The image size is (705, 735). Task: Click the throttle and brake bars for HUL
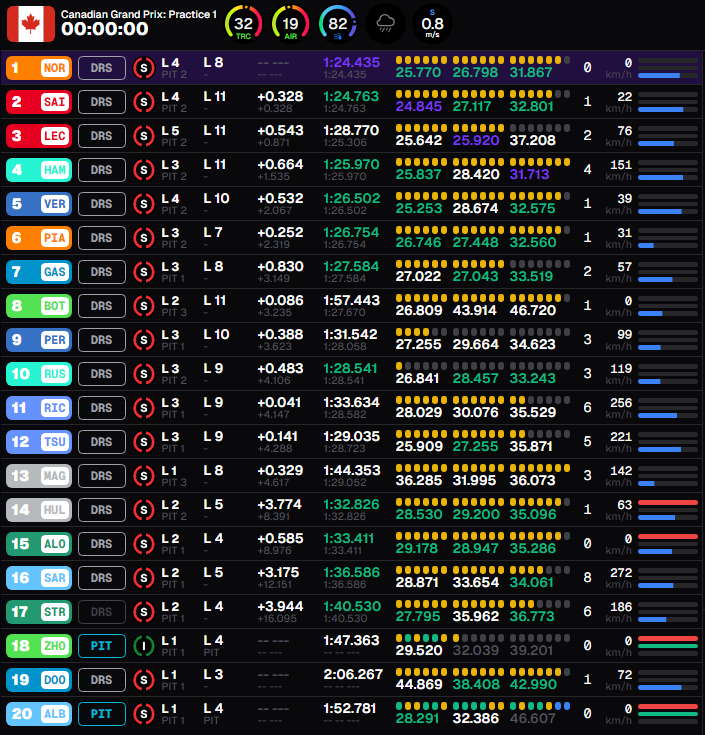pyautogui.click(x=668, y=510)
